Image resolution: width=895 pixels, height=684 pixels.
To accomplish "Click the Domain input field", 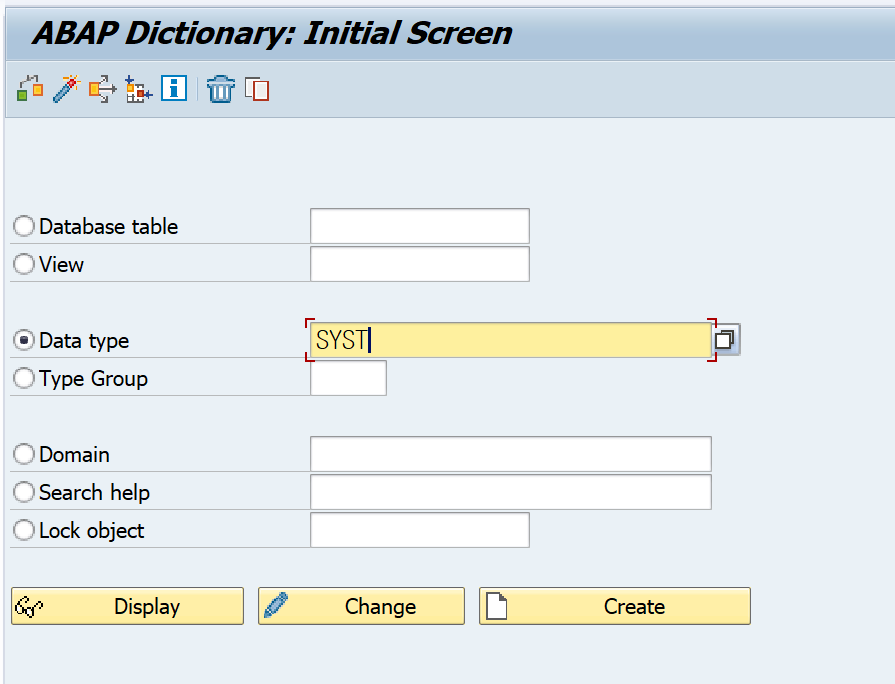I will pos(511,454).
